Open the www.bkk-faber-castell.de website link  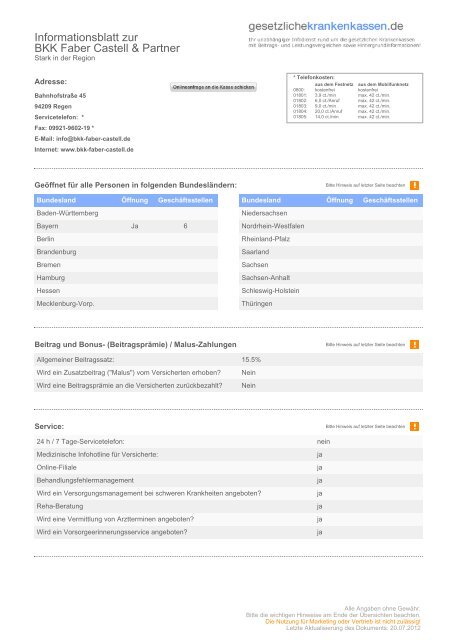[x=97, y=149]
